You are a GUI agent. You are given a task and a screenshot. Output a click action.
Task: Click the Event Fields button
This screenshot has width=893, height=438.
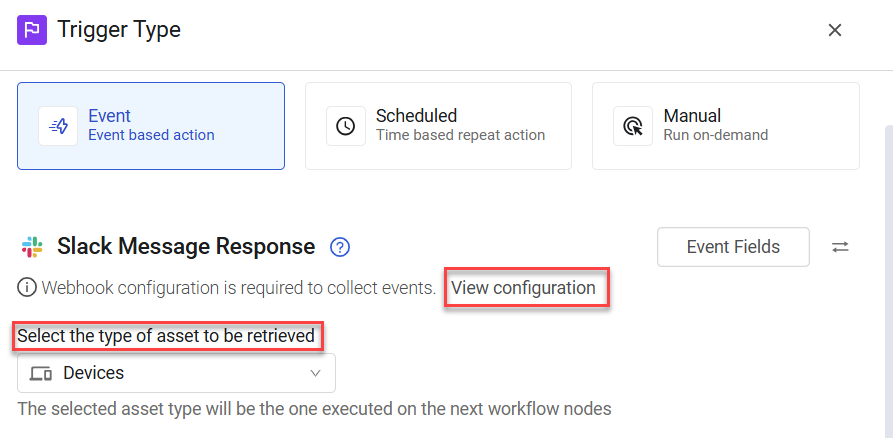(x=733, y=247)
